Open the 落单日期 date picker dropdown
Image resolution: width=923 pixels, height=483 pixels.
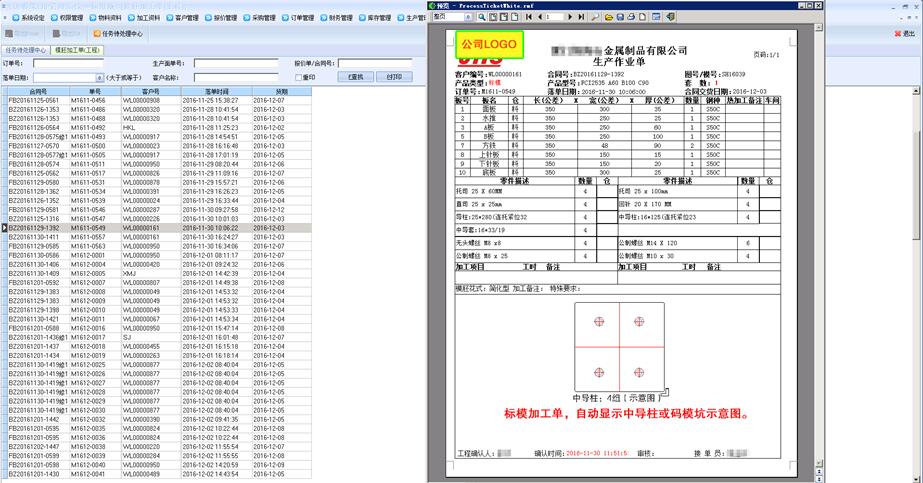(99, 78)
